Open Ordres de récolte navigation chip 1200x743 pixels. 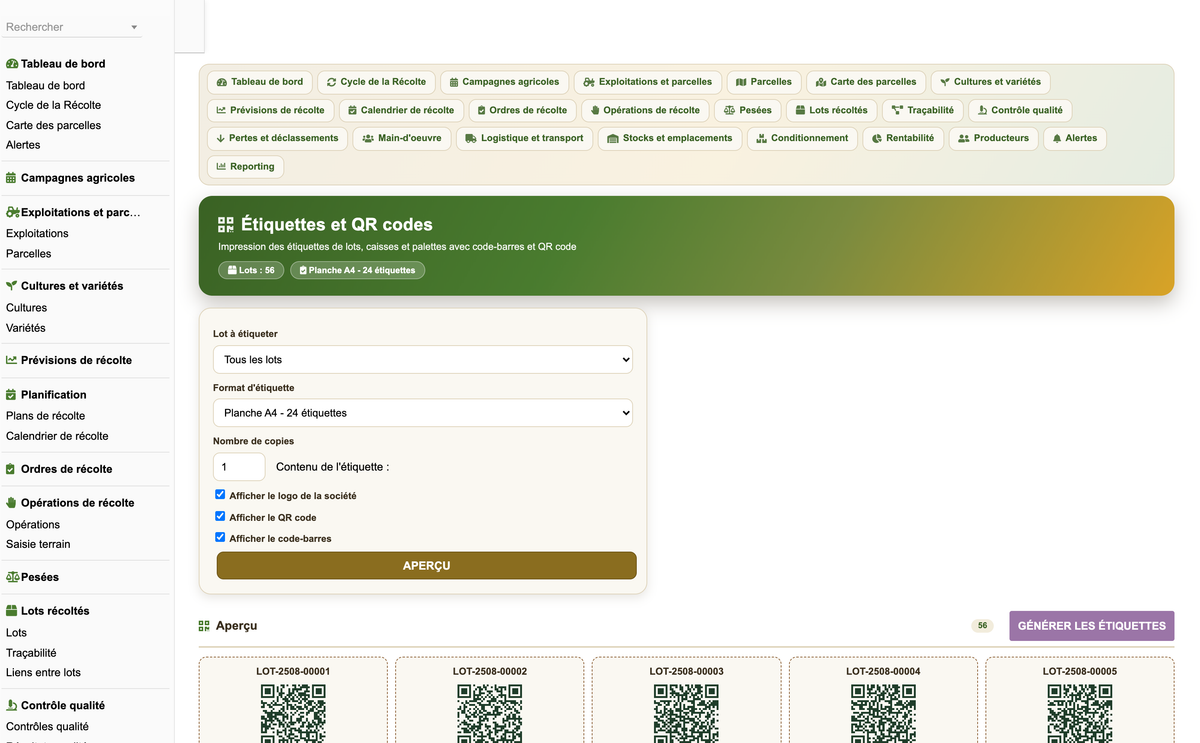click(x=522, y=110)
